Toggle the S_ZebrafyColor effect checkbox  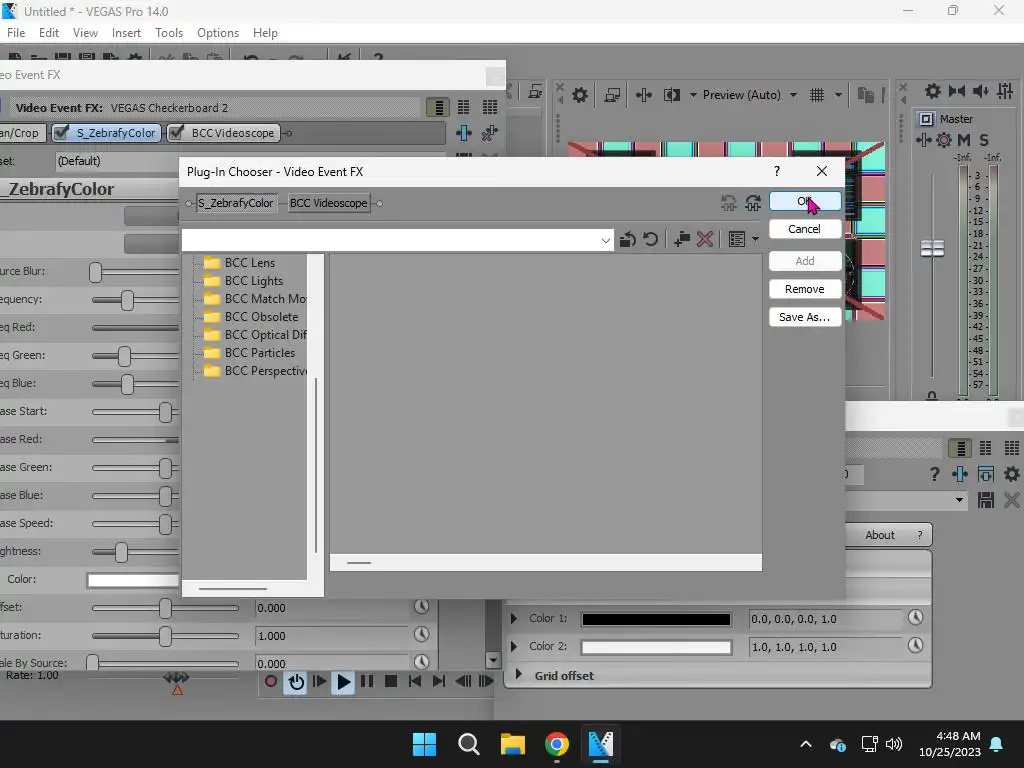pos(61,133)
